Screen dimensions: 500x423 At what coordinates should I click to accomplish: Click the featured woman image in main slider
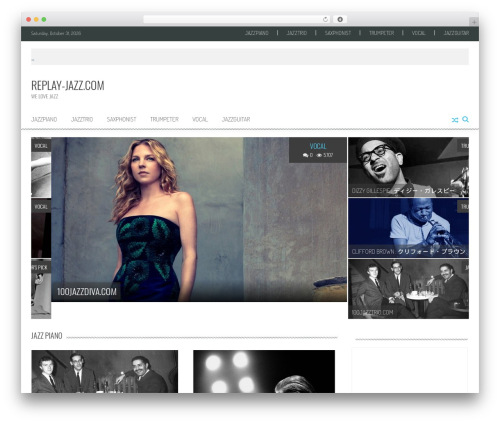click(x=199, y=219)
